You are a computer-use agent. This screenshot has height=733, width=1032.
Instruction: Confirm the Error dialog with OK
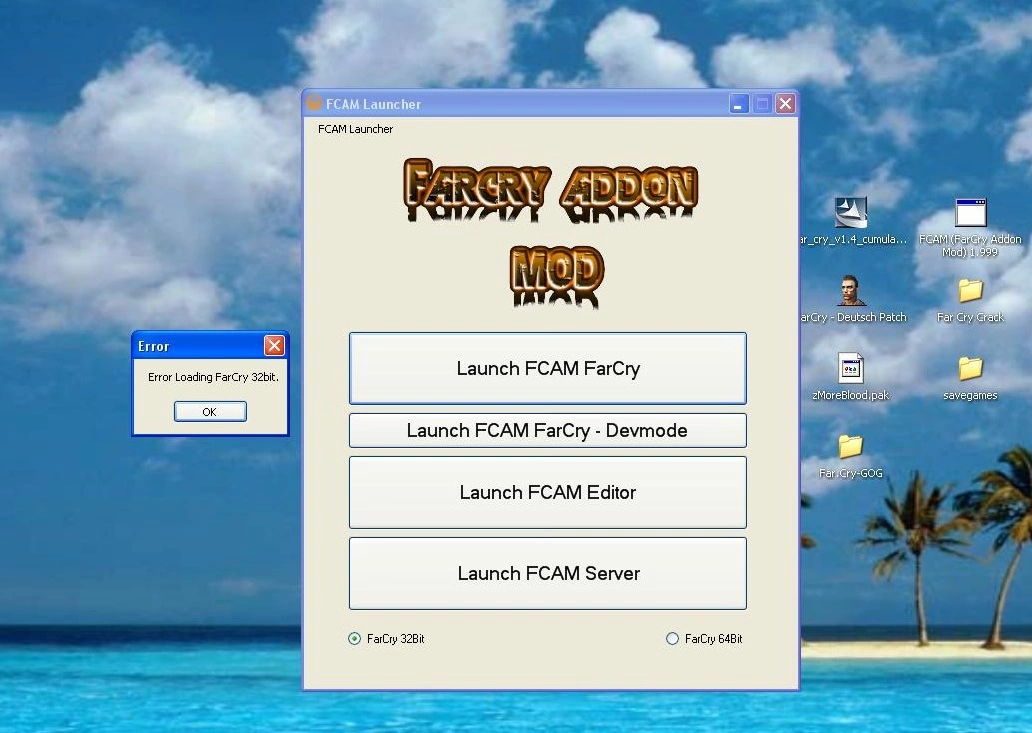210,412
